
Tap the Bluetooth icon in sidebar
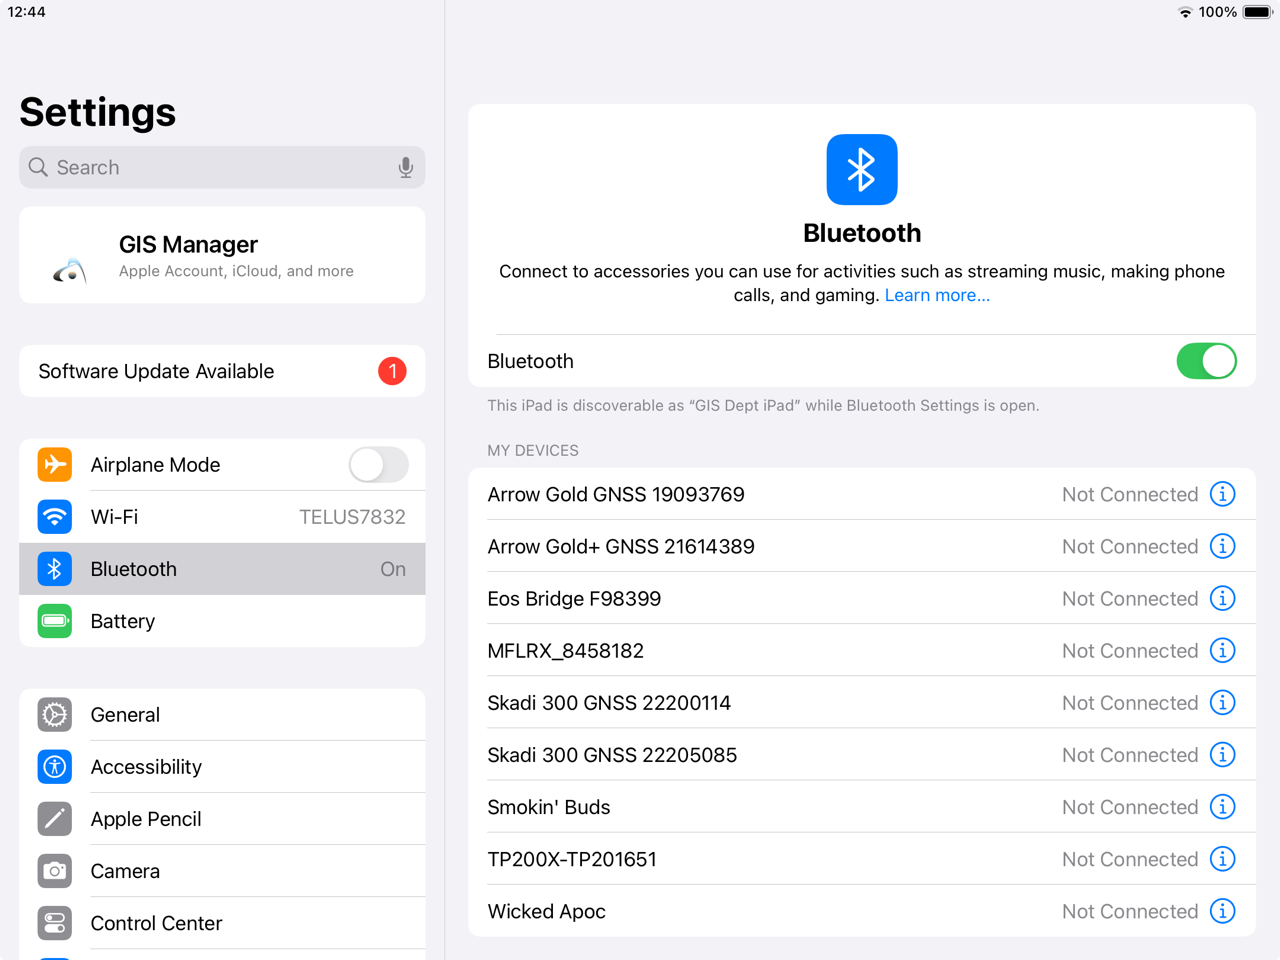pyautogui.click(x=55, y=568)
